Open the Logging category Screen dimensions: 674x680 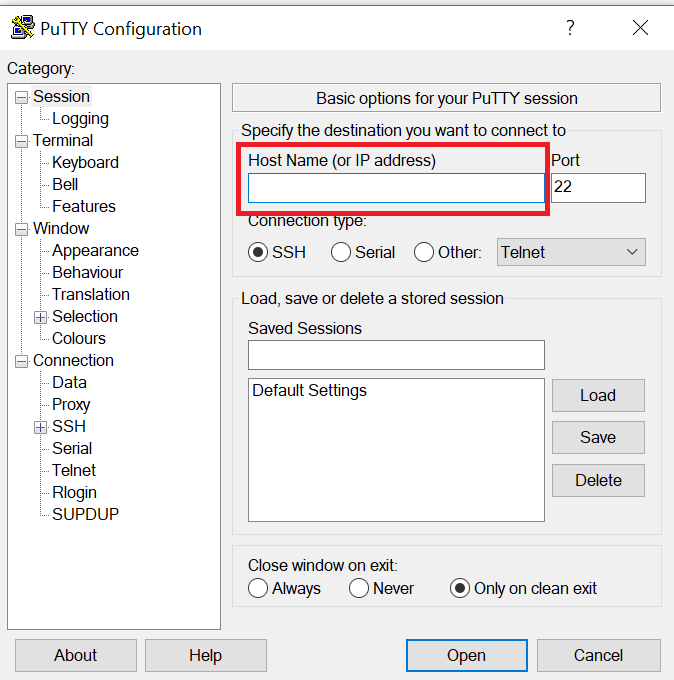click(x=80, y=118)
